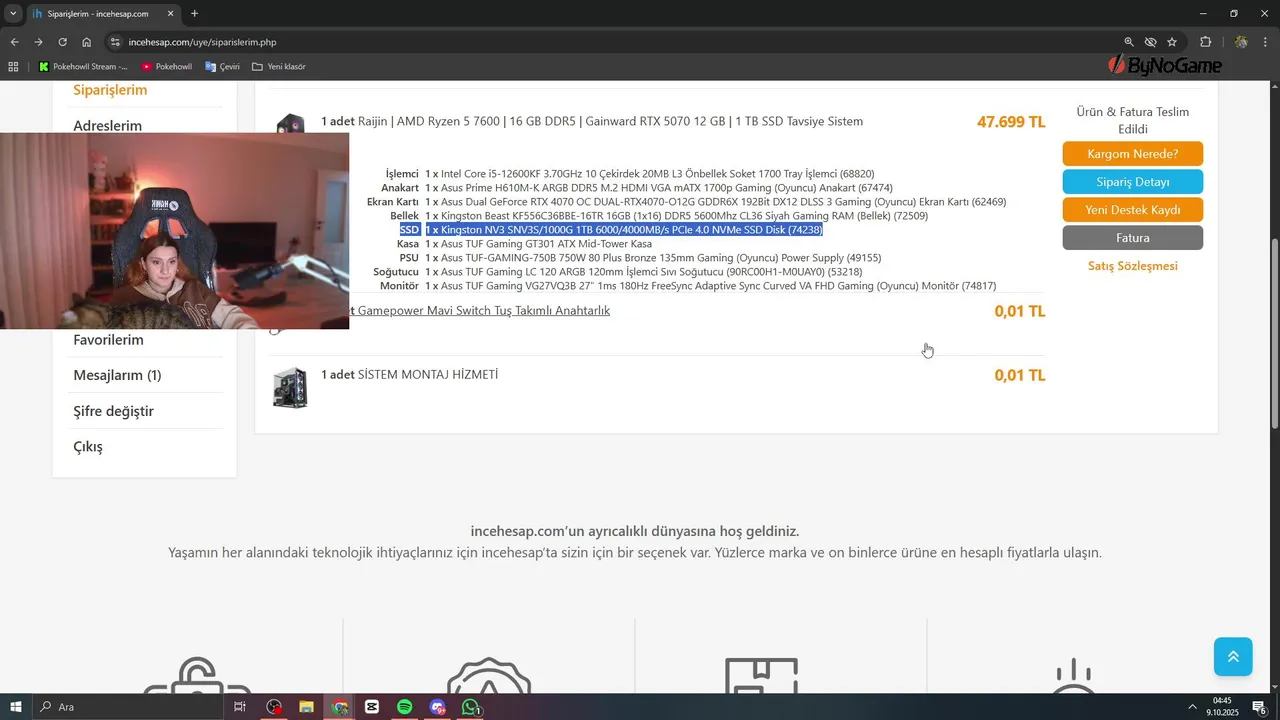1280x720 pixels.
Task: Open the Chrome extensions puzzle icon
Action: (x=1205, y=42)
